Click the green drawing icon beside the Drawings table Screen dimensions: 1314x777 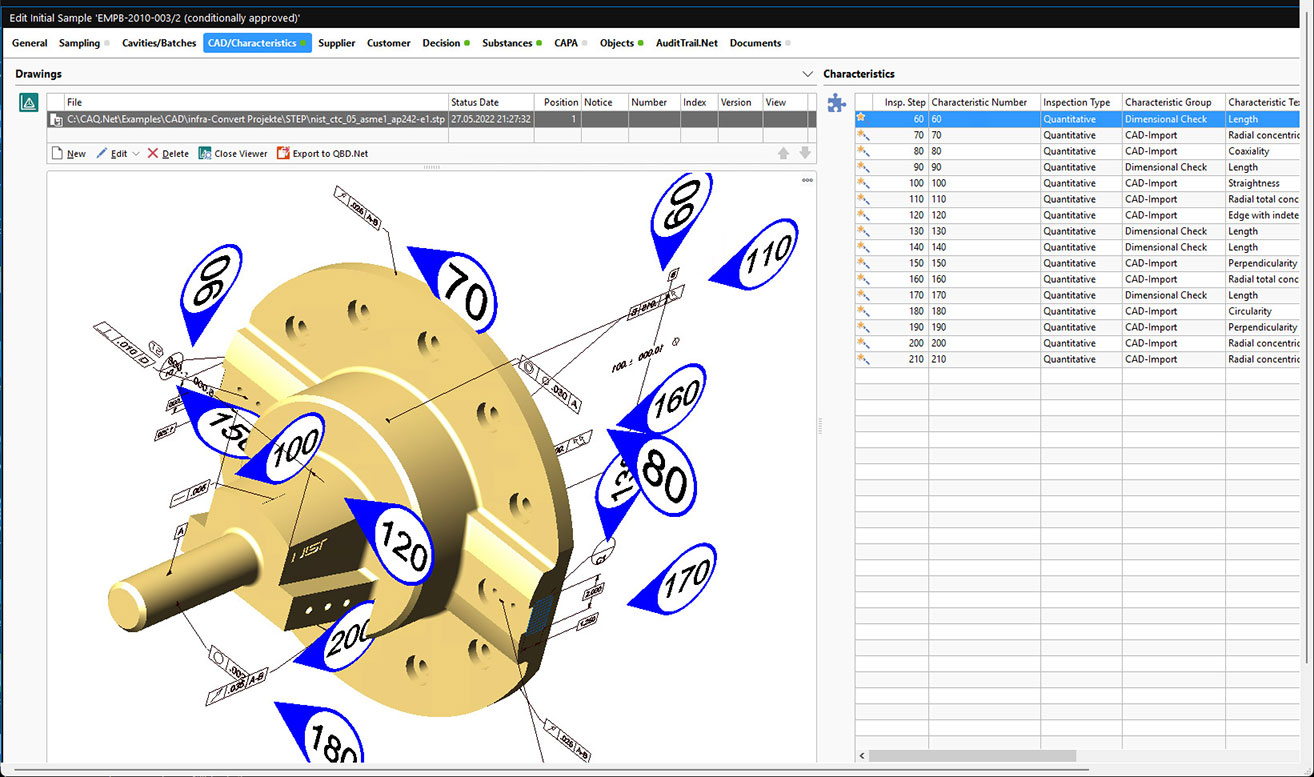[x=29, y=103]
